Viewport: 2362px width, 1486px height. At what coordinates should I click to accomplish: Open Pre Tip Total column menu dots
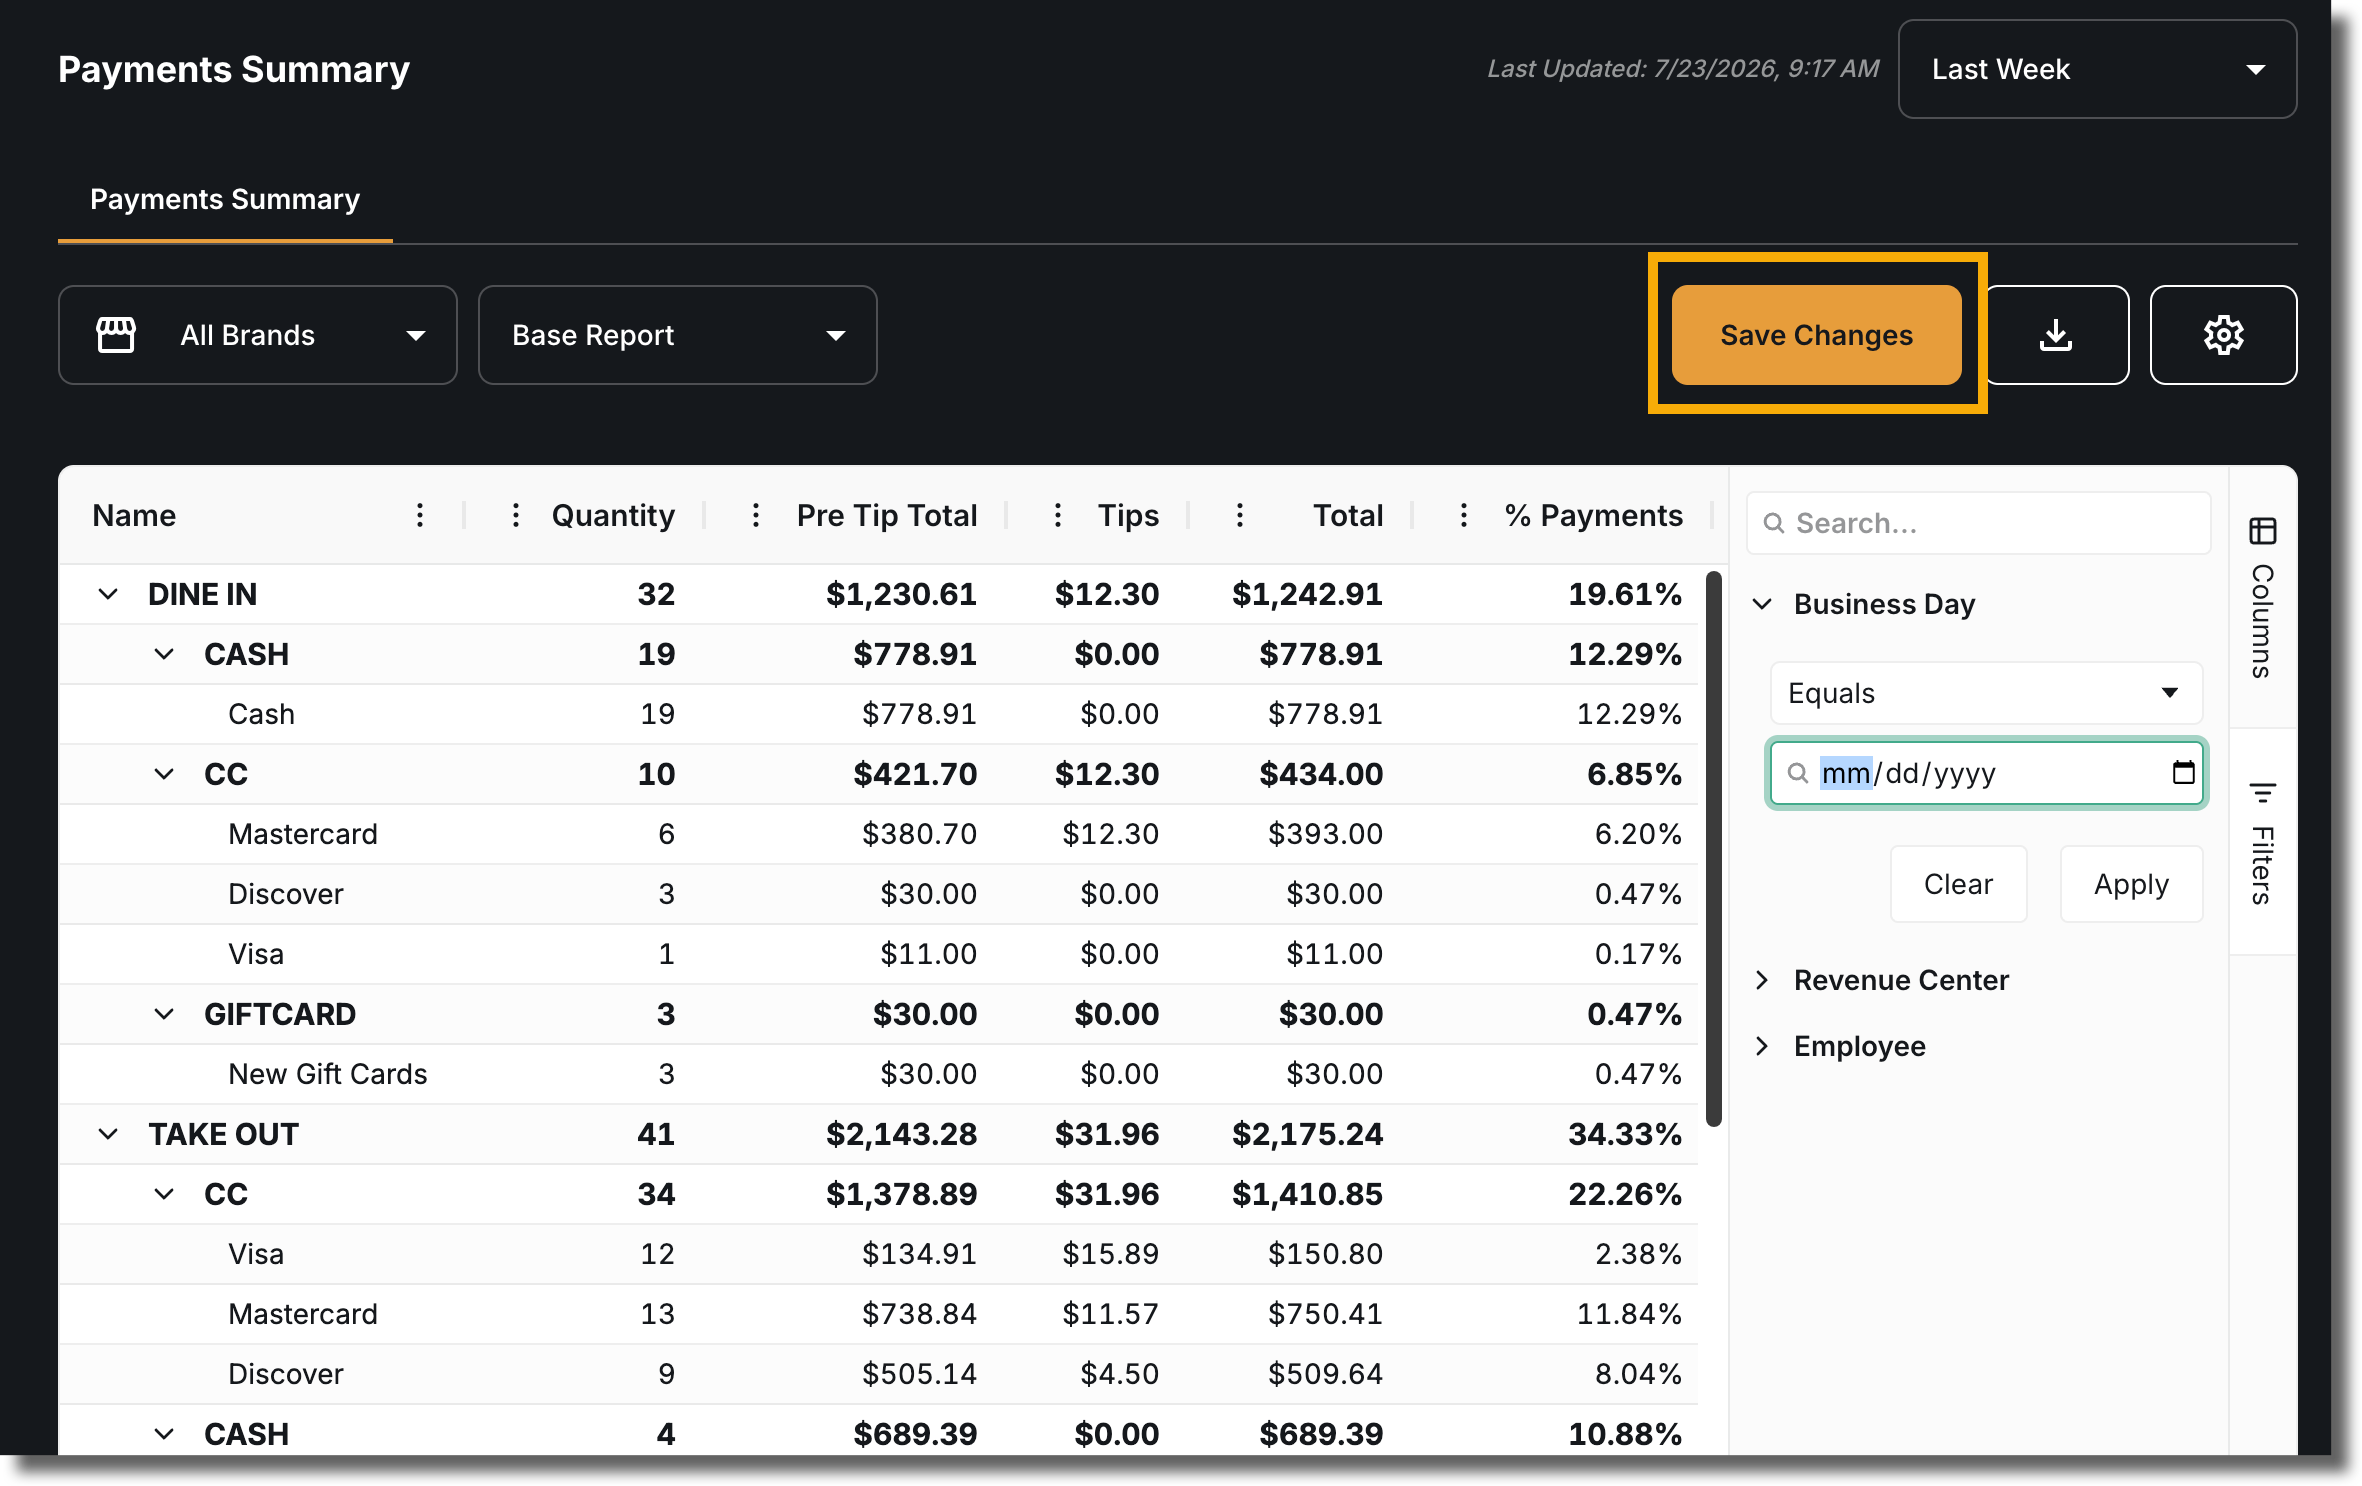coord(755,515)
